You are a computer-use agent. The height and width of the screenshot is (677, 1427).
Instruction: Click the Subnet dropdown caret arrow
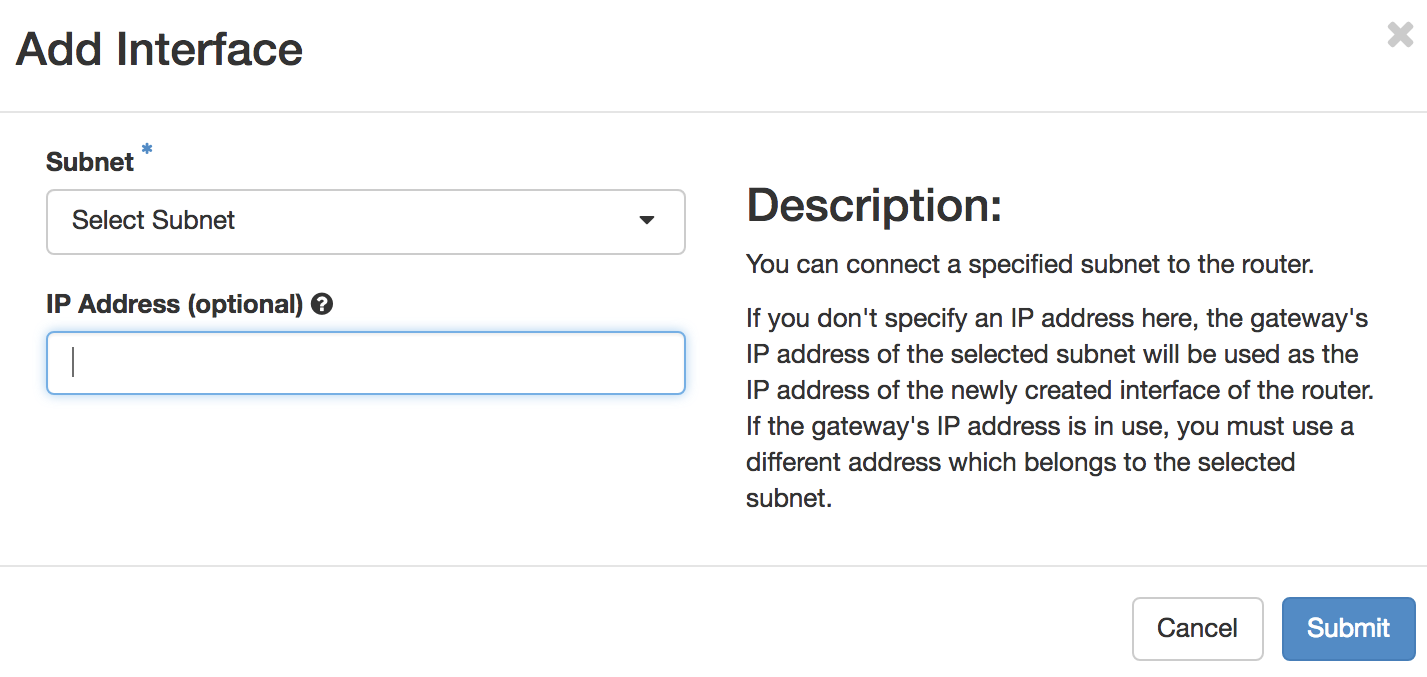point(647,221)
